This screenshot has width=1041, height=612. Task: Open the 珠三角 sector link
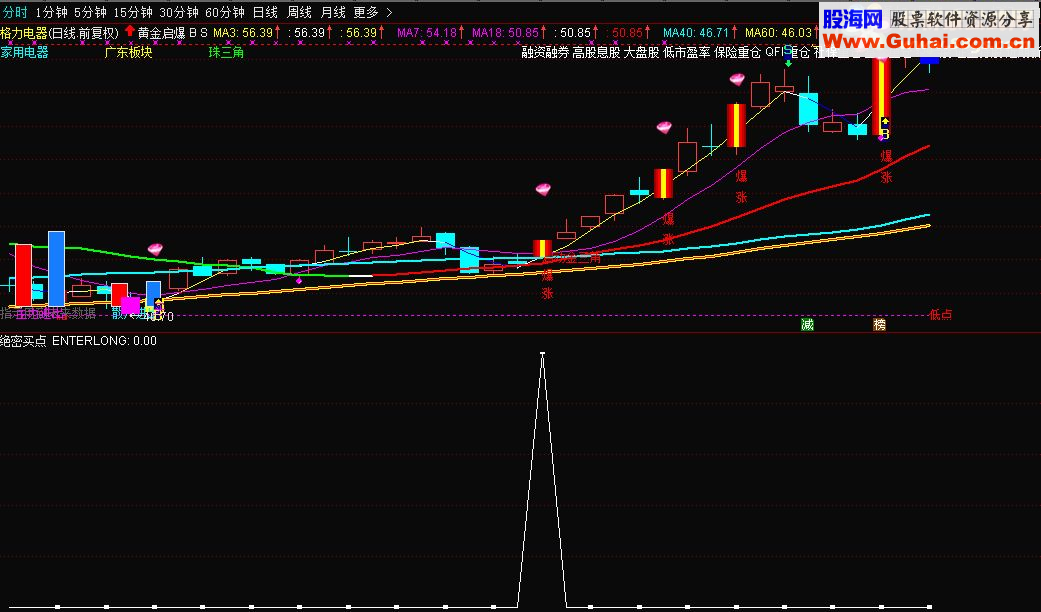[x=226, y=52]
